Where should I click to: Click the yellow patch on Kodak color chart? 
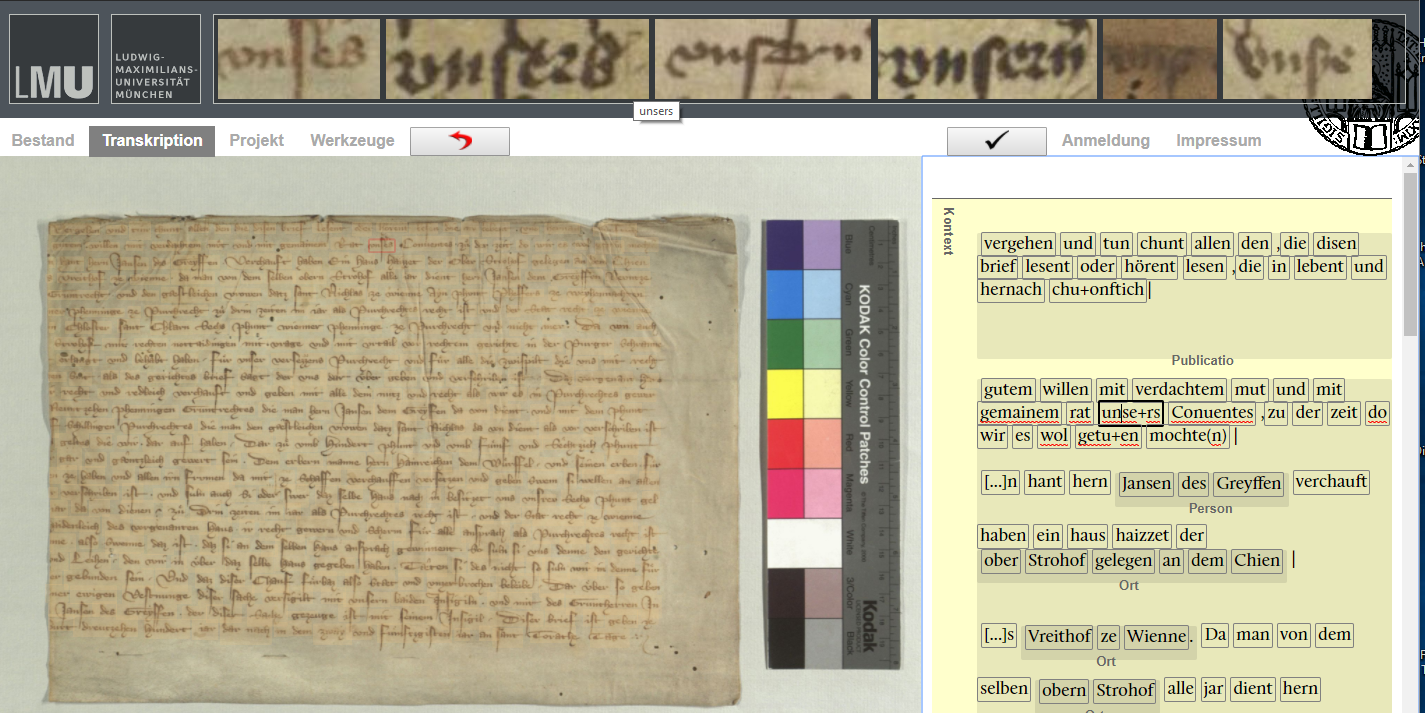pos(783,394)
